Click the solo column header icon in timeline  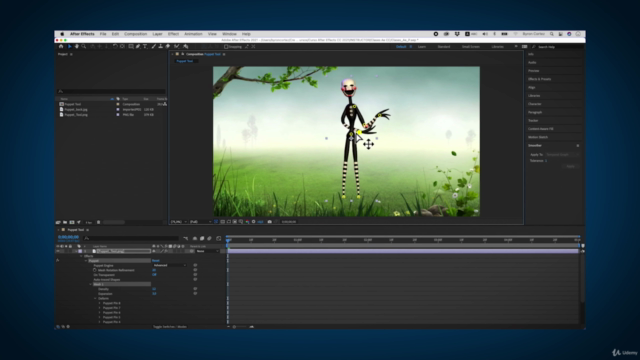(66, 246)
